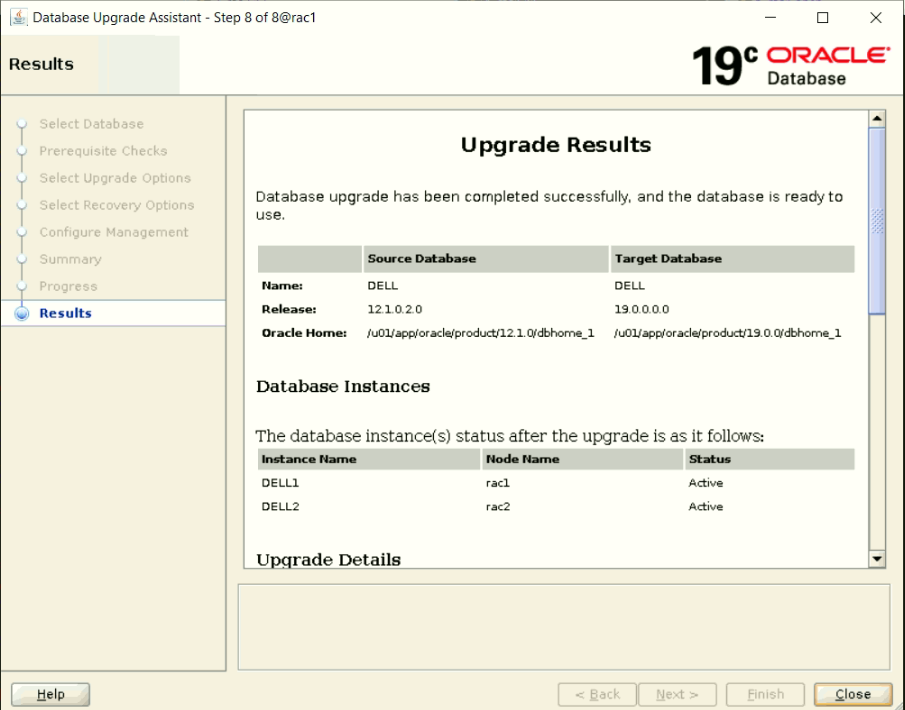Click the Oracle 19c Database logo

(x=791, y=65)
